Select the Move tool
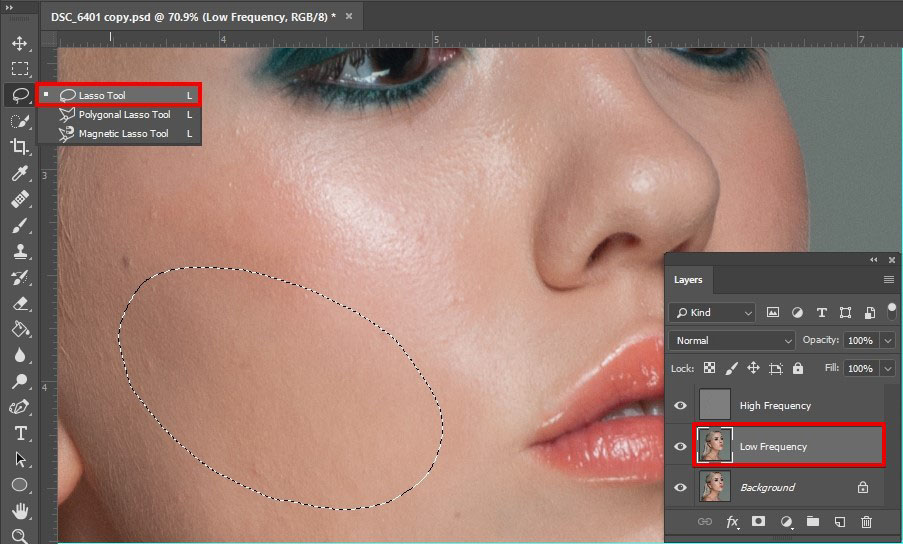 click(x=20, y=44)
